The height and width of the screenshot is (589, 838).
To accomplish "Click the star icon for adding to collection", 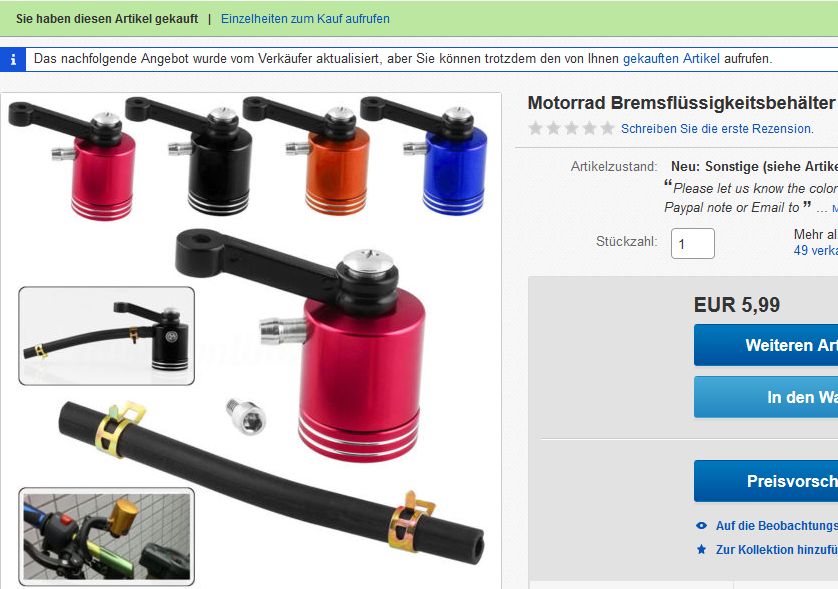I will tap(701, 549).
